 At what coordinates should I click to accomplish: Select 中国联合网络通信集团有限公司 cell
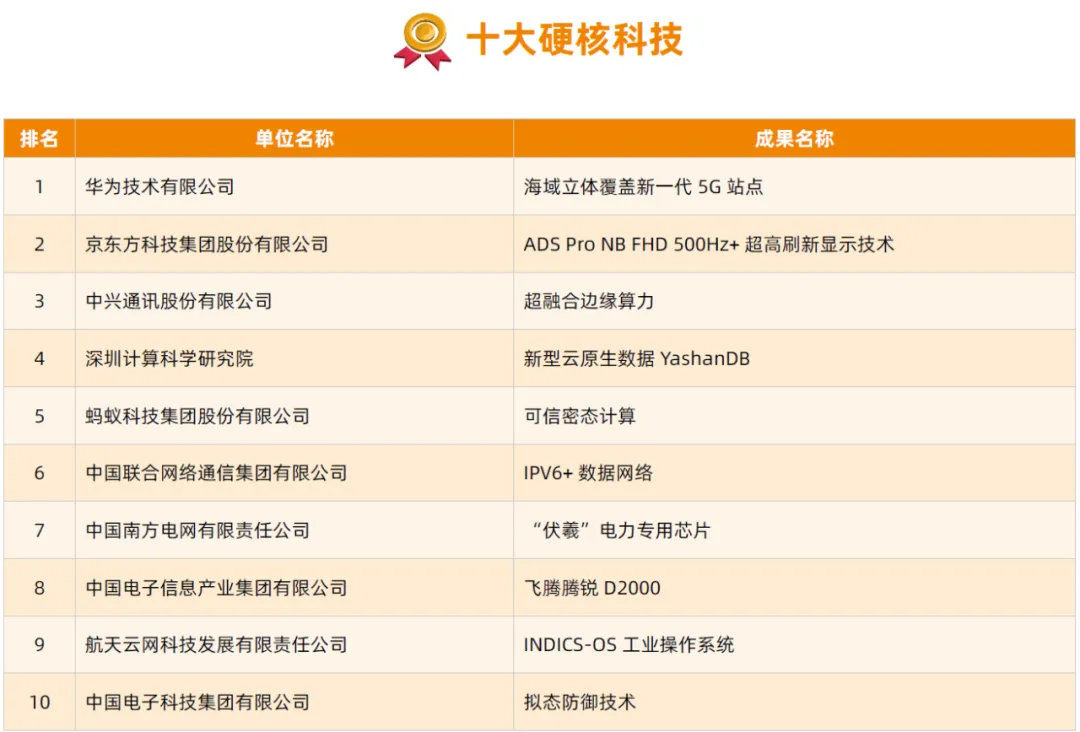294,473
